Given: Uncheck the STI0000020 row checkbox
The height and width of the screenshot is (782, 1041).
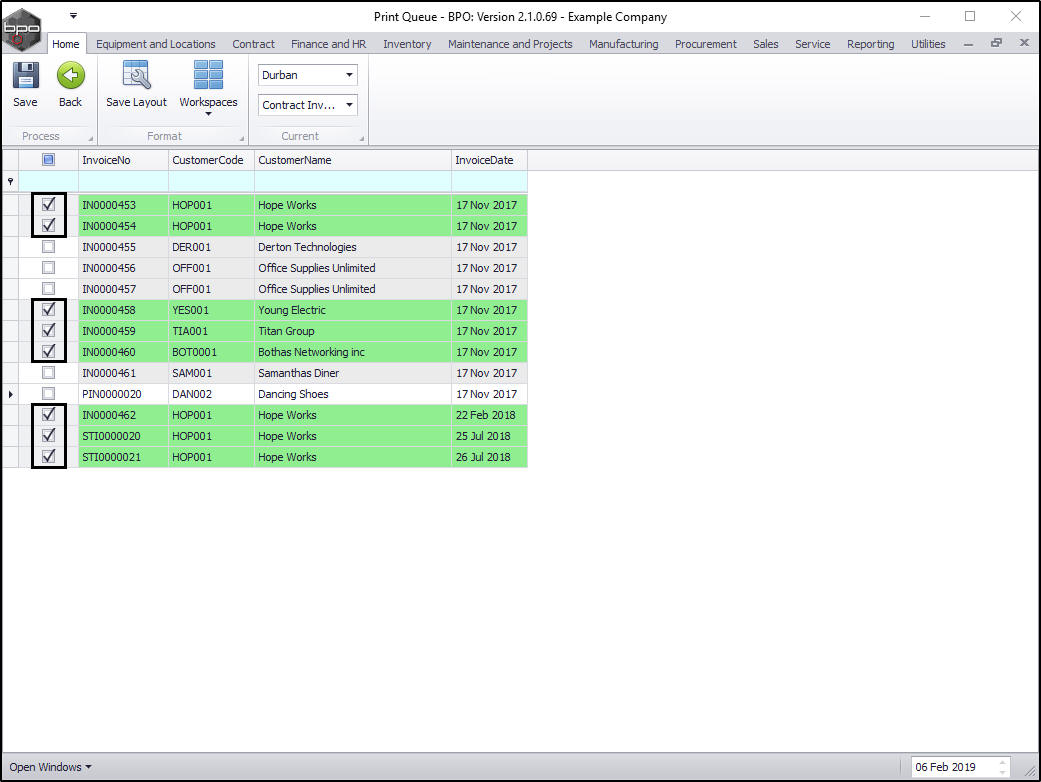Looking at the screenshot, I should (48, 435).
